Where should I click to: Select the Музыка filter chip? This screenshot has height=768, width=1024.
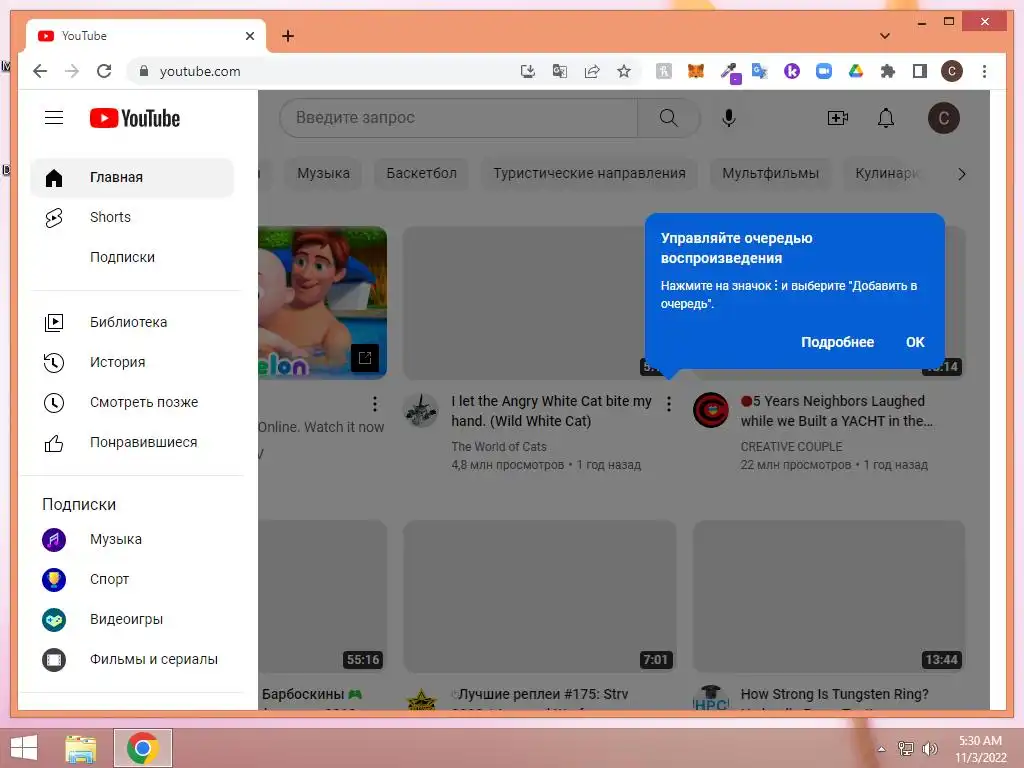323,173
